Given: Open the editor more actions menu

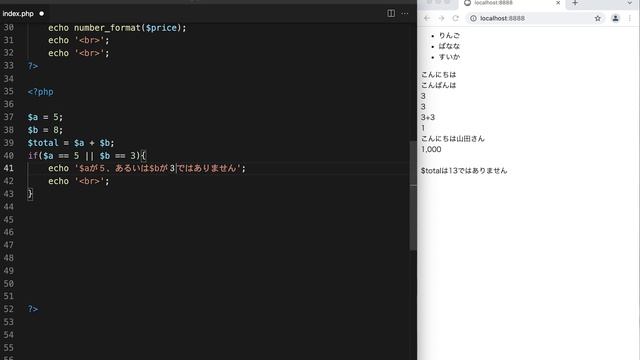Looking at the screenshot, I should click(404, 13).
